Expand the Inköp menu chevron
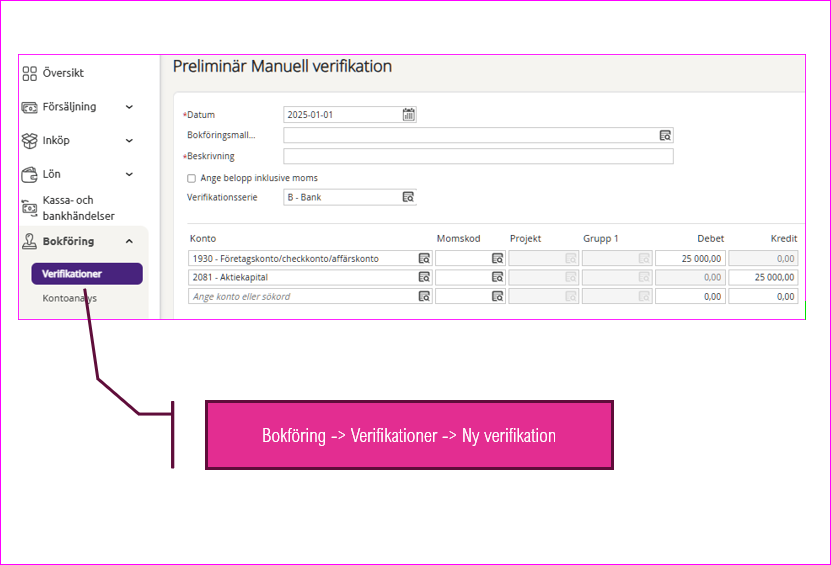 coord(129,140)
